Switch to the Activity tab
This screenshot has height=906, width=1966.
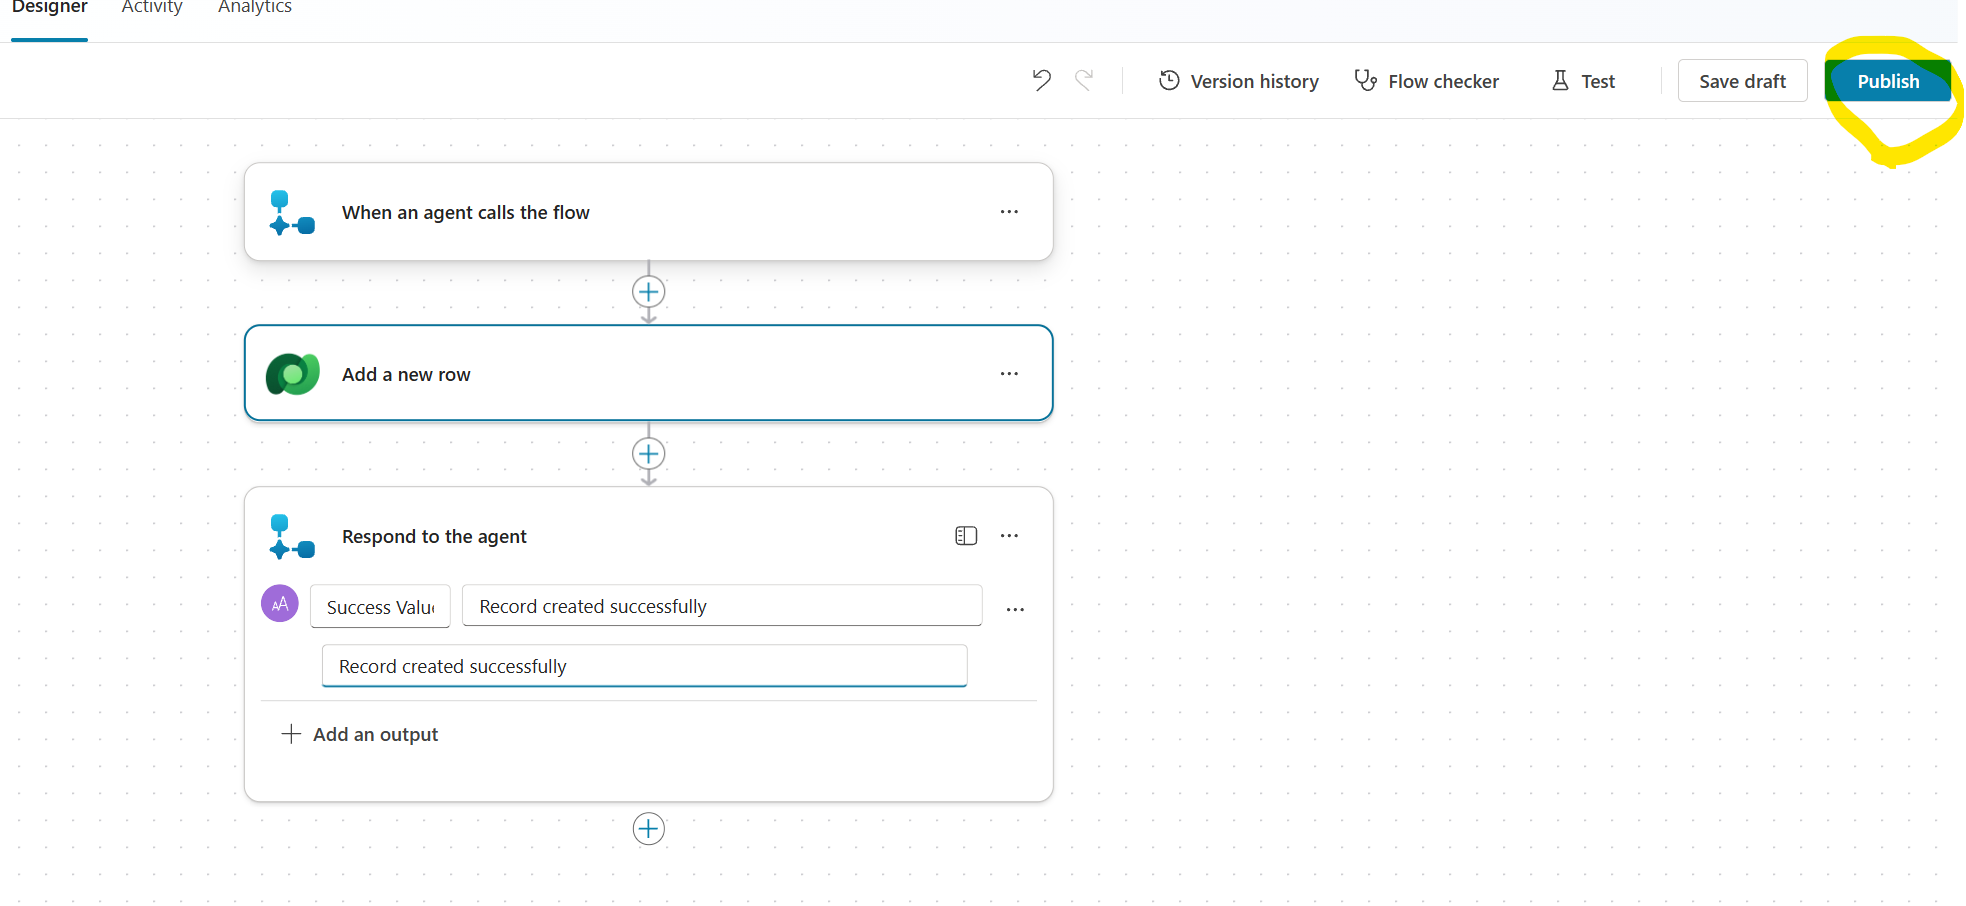tap(152, 8)
